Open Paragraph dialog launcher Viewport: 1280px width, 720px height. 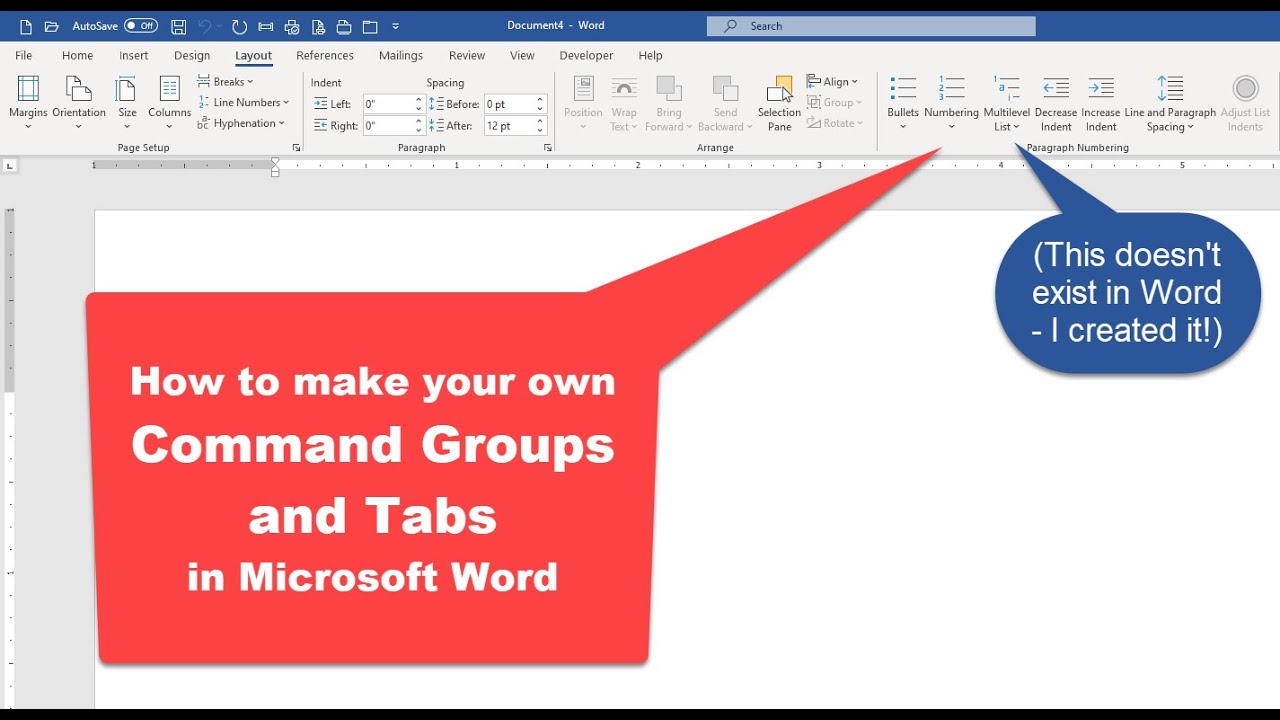548,148
